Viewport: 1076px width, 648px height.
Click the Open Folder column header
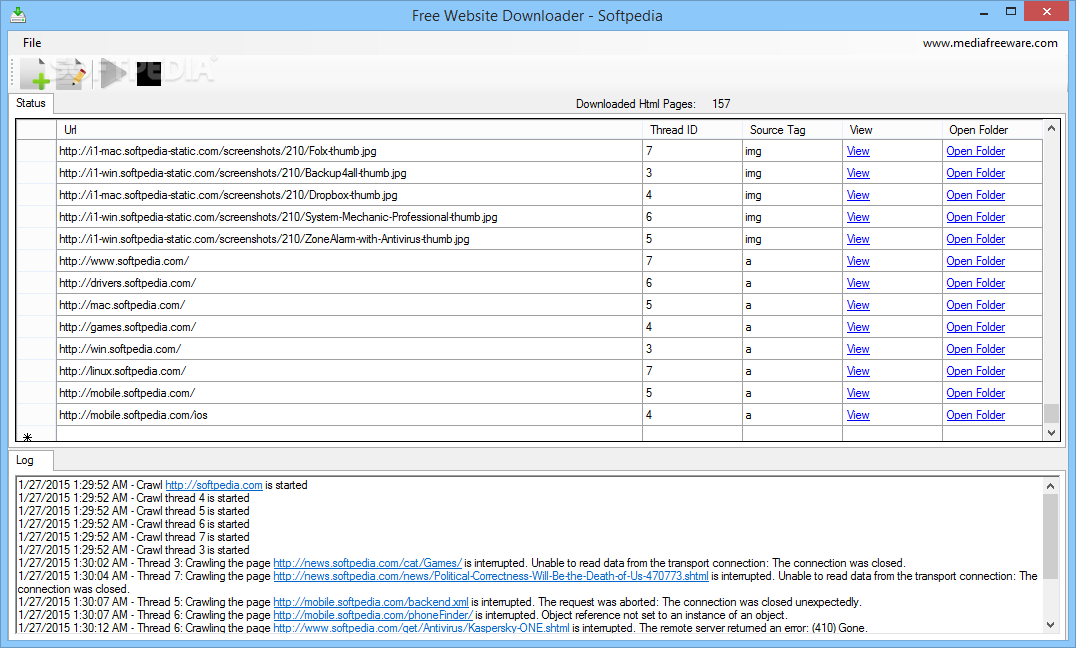click(x=992, y=130)
